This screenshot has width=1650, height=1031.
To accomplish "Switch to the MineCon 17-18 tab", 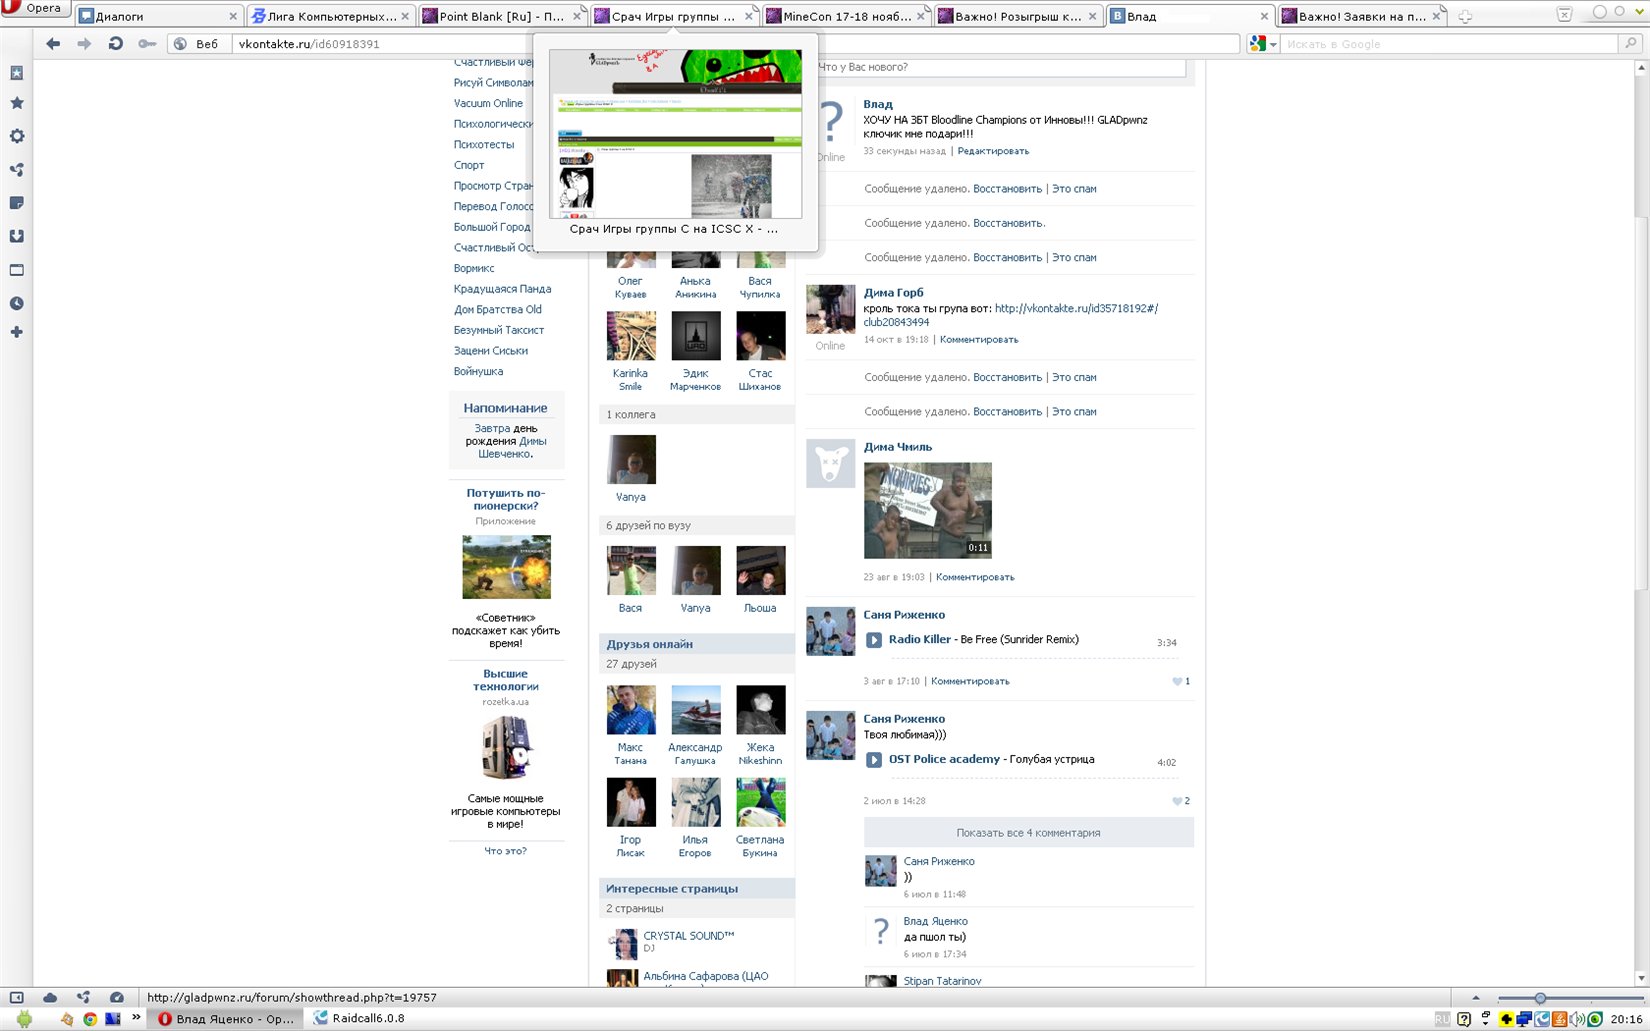I will (846, 16).
